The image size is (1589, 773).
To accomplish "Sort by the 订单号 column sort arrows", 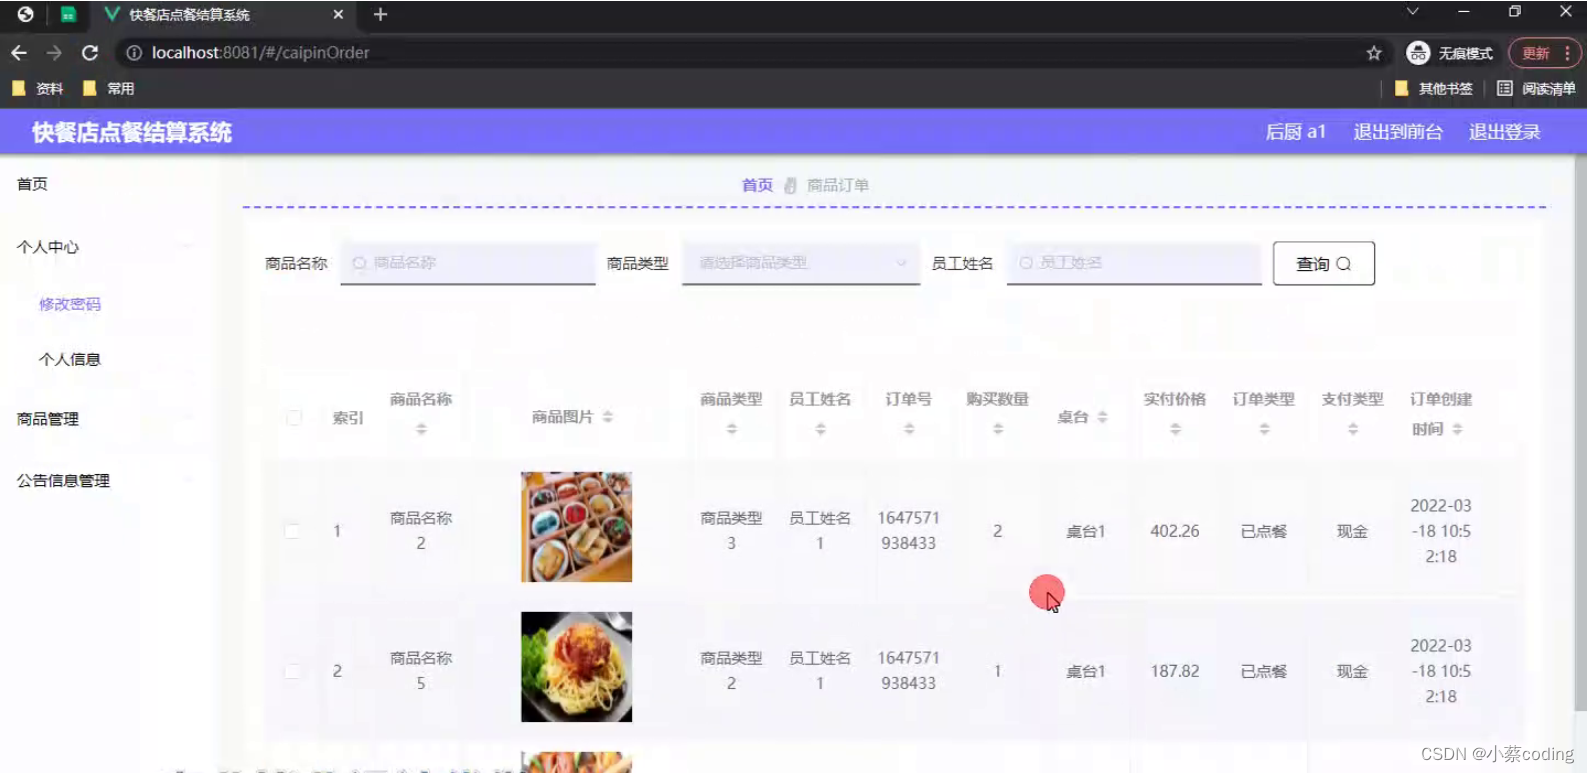I will tap(909, 429).
